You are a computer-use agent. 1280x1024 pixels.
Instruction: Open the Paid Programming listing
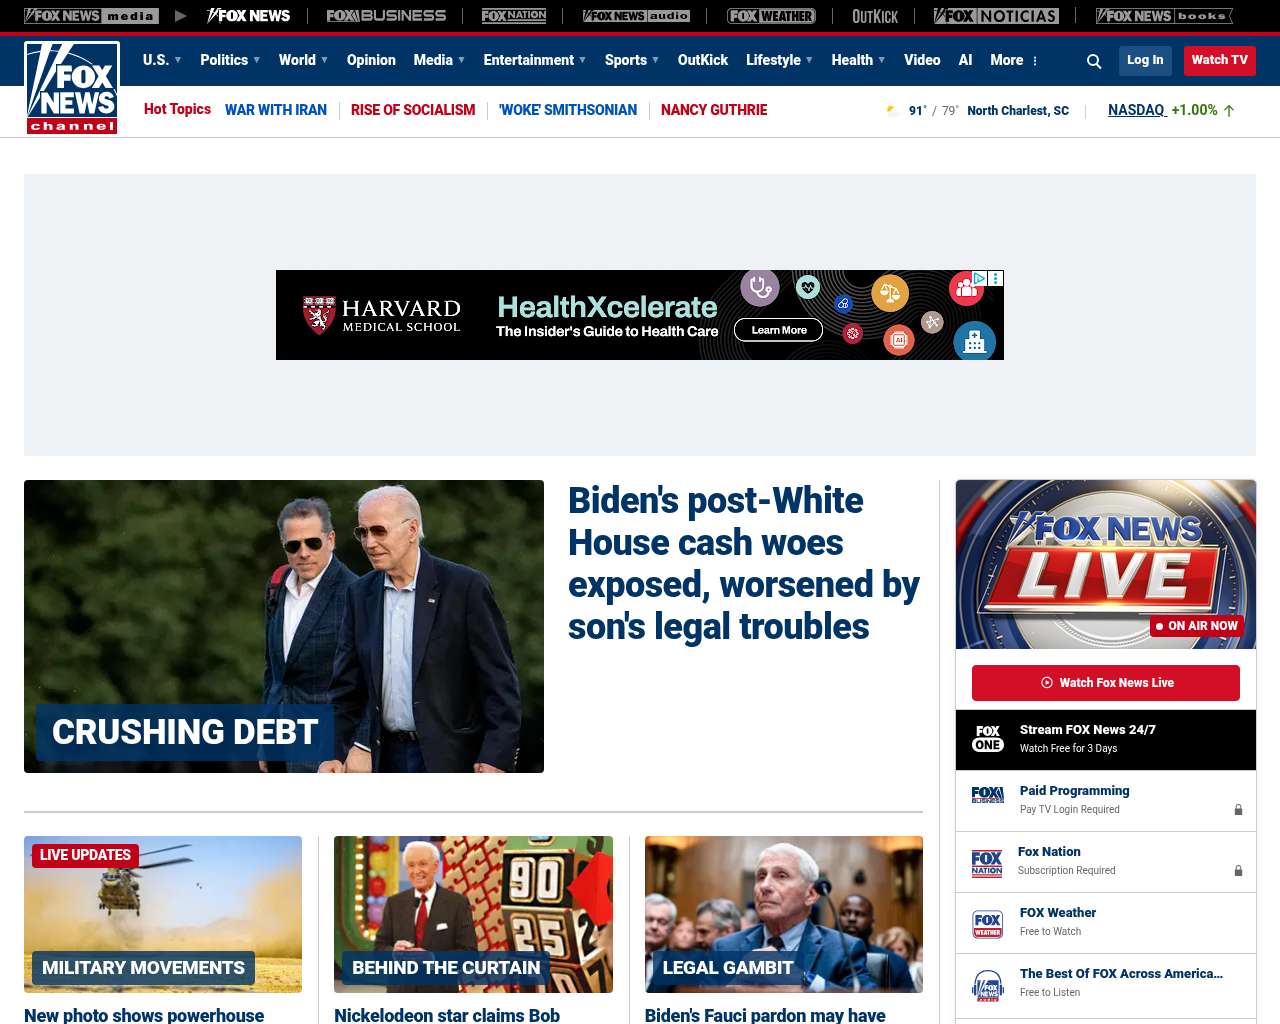(1106, 800)
